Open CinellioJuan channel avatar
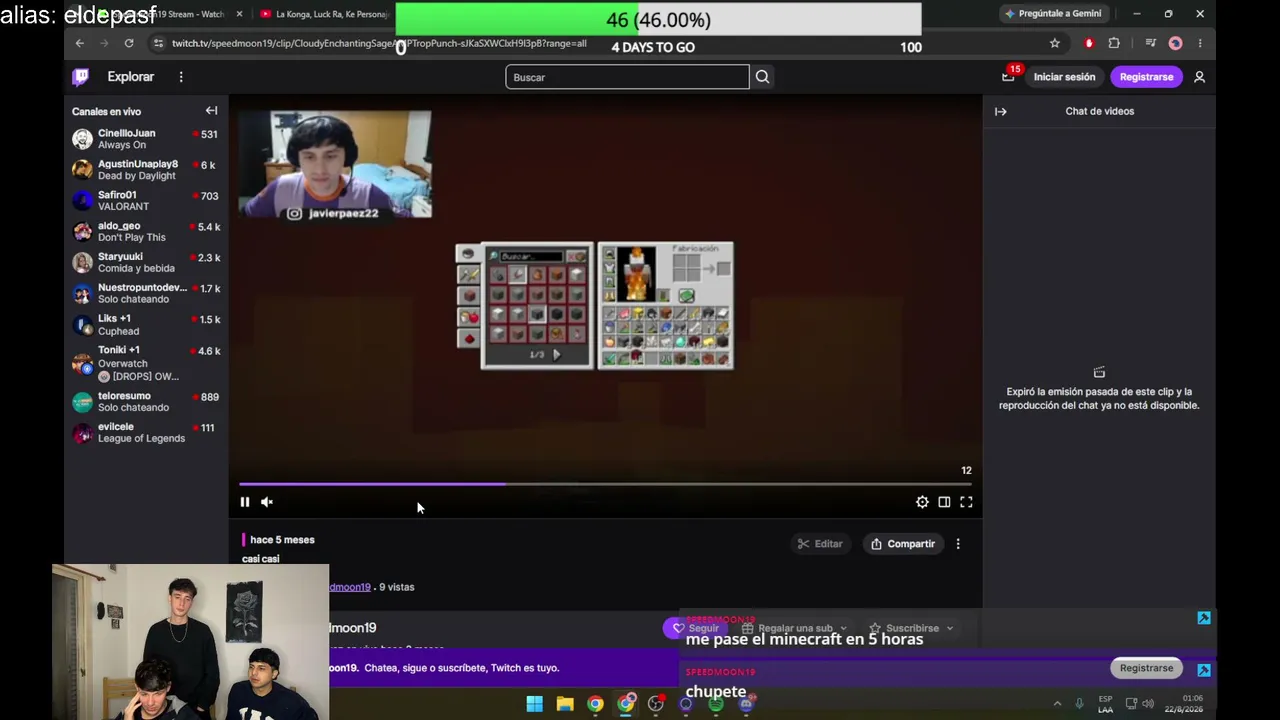 pyautogui.click(x=82, y=139)
